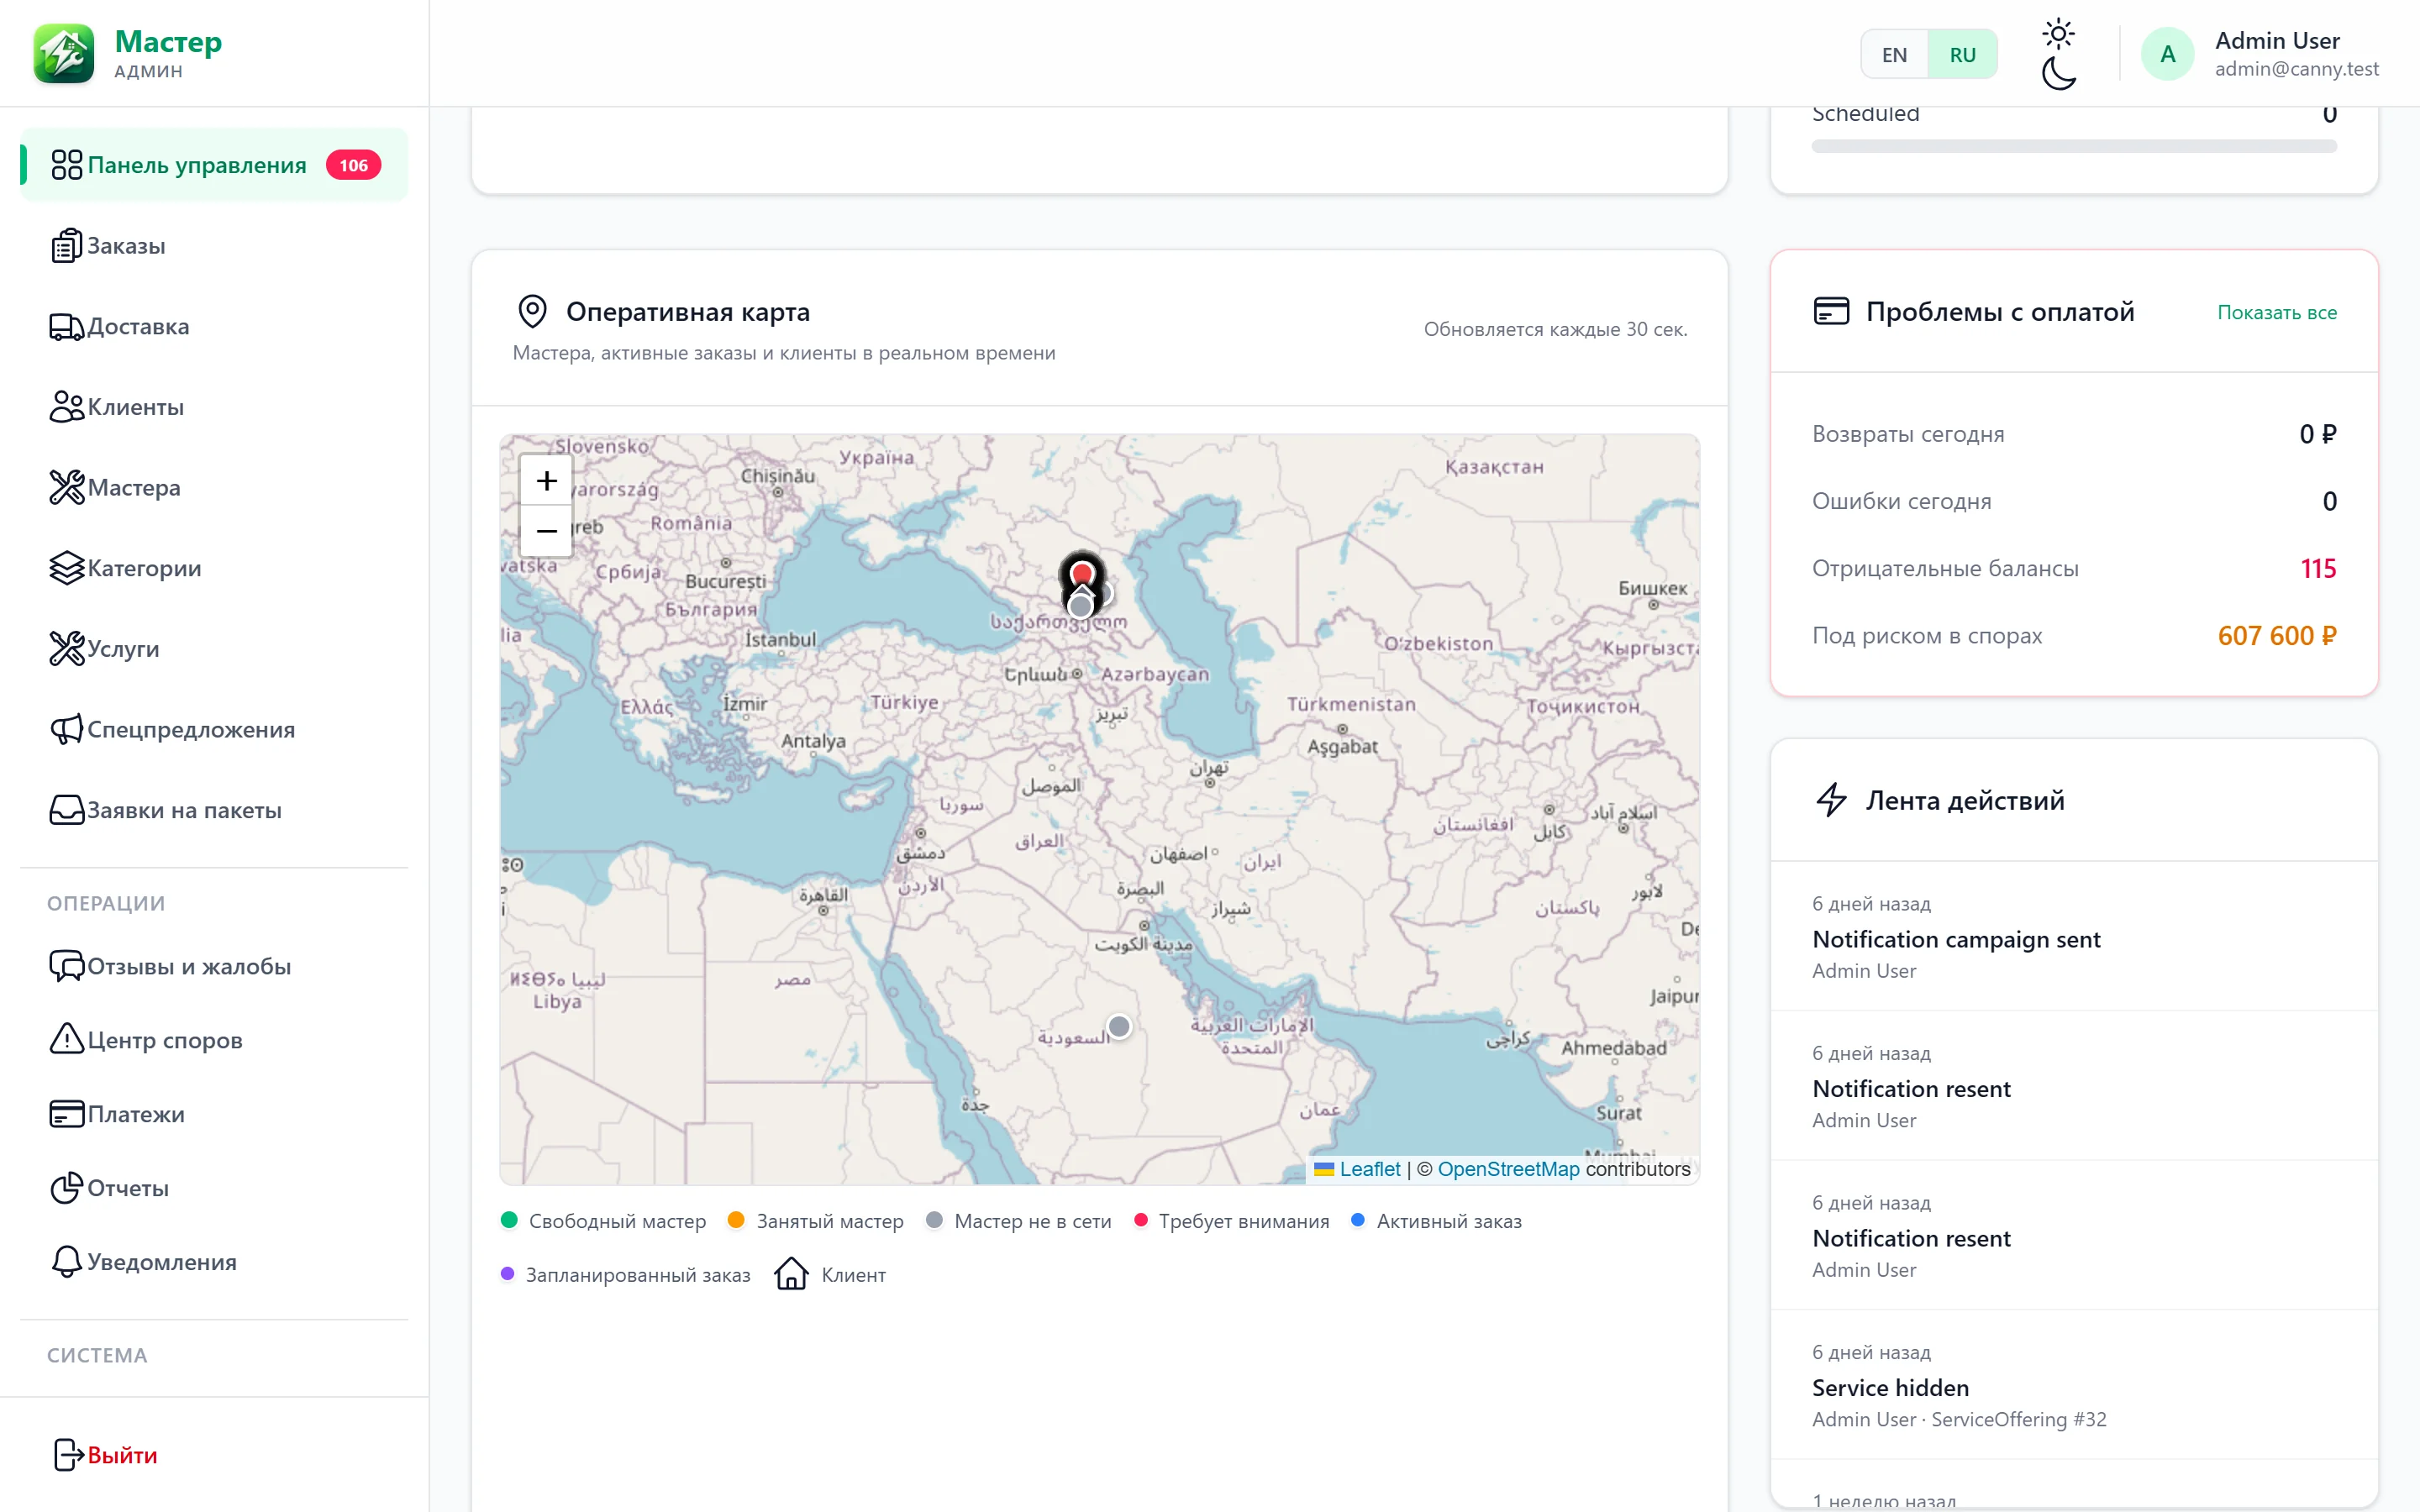Image resolution: width=2420 pixels, height=1512 pixels.
Task: Open the Доставка delivery truck icon
Action: tap(66, 327)
